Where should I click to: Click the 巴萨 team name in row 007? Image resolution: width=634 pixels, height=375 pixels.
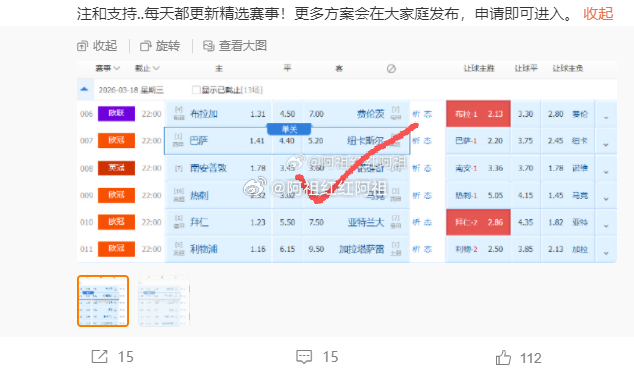tap(199, 141)
